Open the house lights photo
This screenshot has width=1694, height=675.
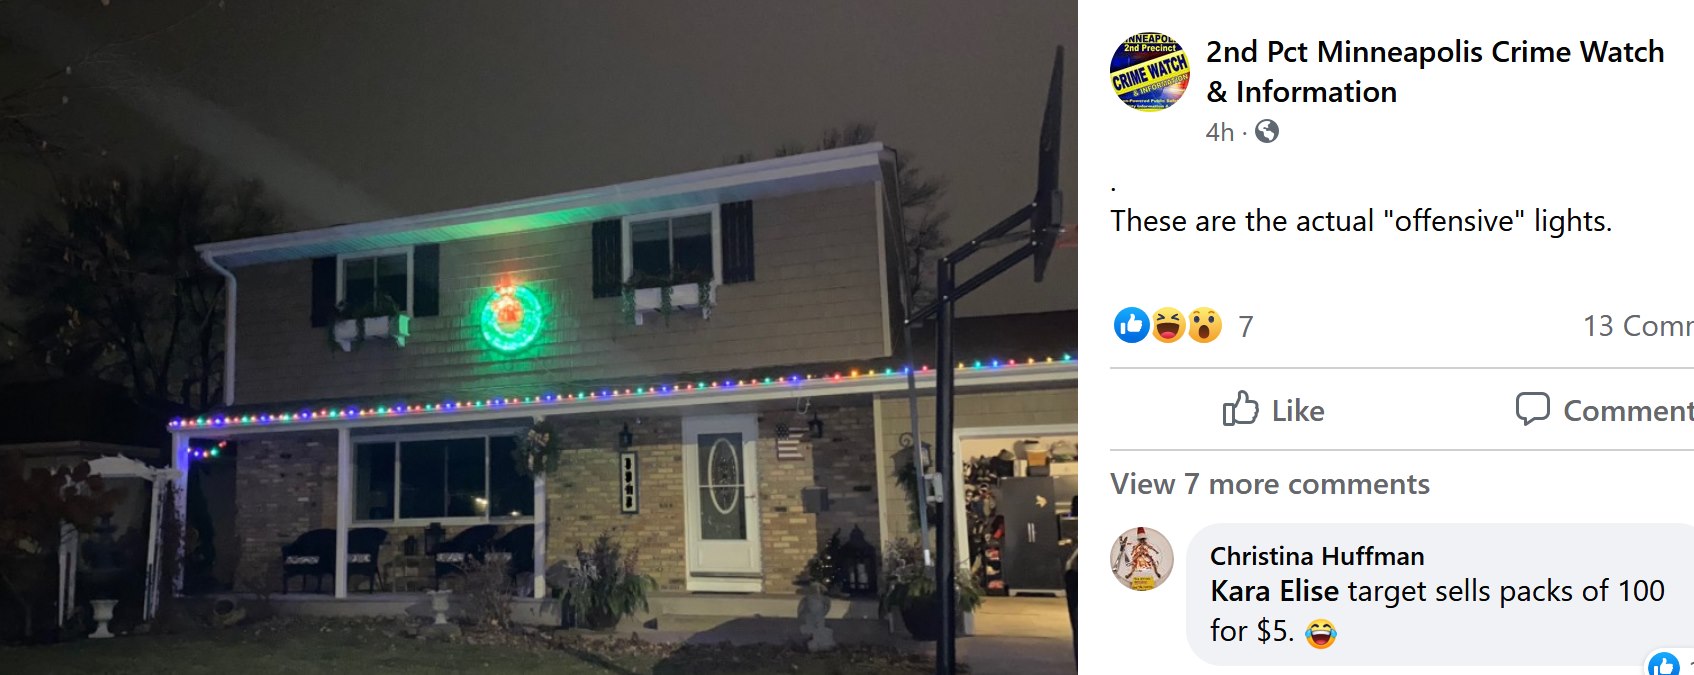tap(538, 337)
